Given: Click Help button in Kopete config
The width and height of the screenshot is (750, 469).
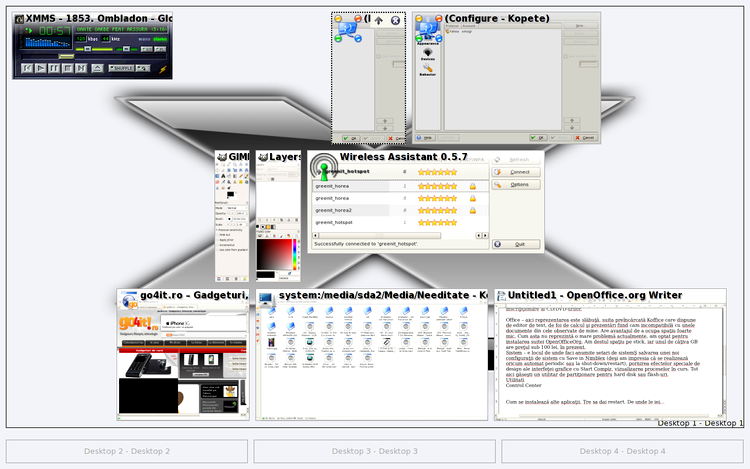Looking at the screenshot, I should coord(425,138).
